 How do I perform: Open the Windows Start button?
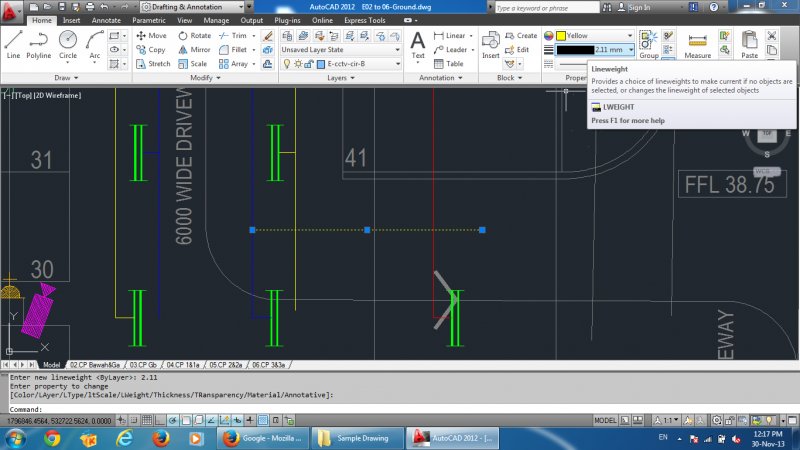tap(16, 438)
